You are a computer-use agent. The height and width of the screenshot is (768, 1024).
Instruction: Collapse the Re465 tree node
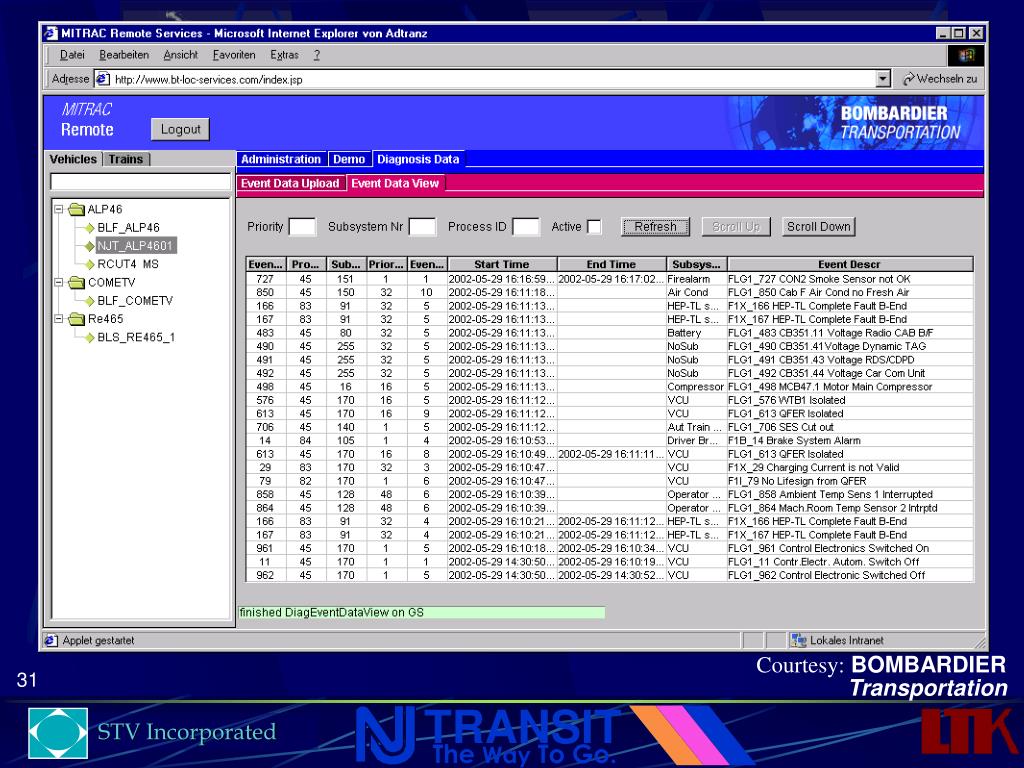(58, 319)
